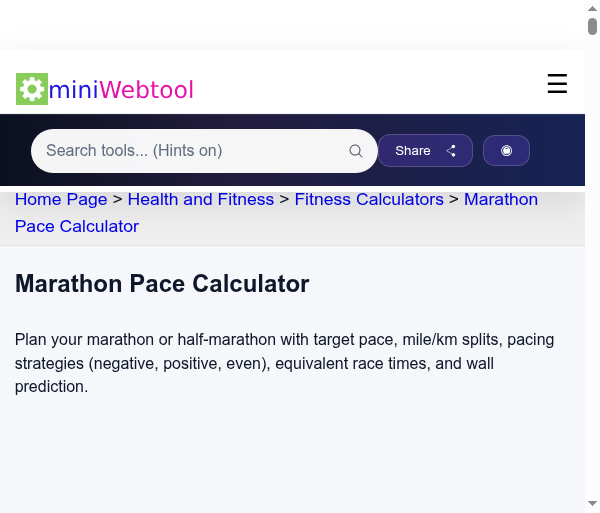Open Health and Fitness breadcrumb link
The height and width of the screenshot is (513, 600).
click(201, 199)
